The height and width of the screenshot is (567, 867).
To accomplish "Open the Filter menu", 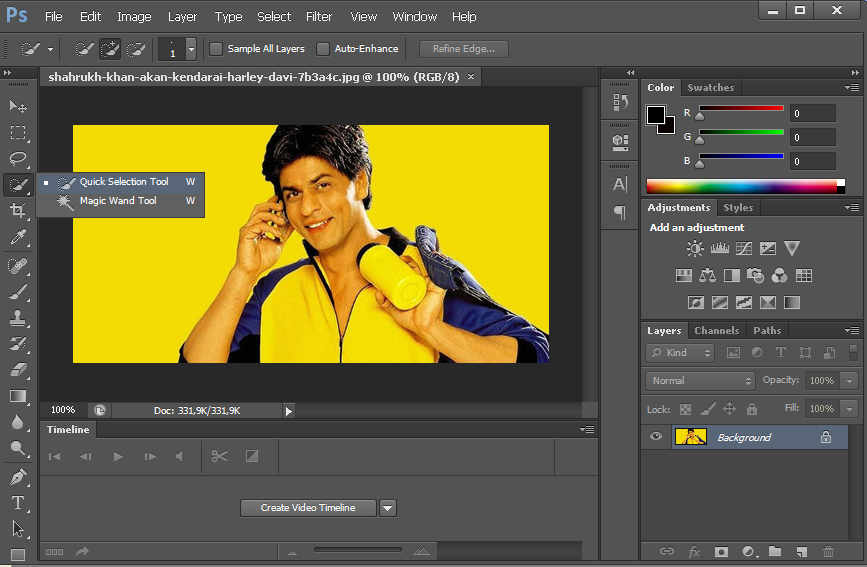I will [x=319, y=17].
